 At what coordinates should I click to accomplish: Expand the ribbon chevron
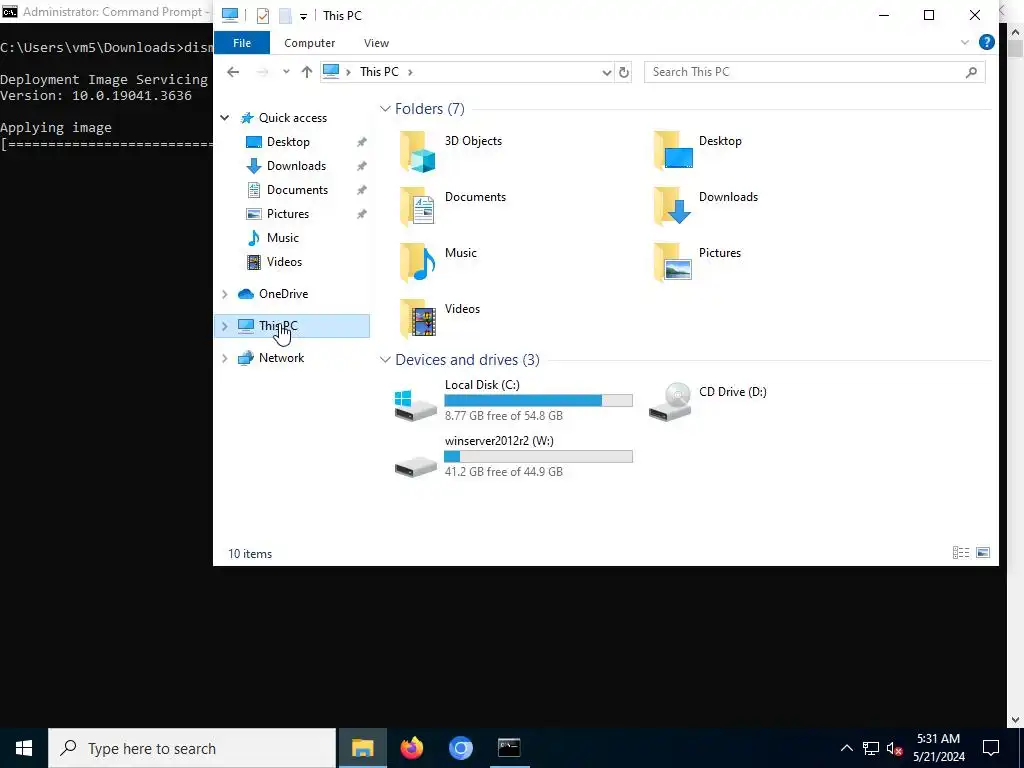click(x=965, y=42)
